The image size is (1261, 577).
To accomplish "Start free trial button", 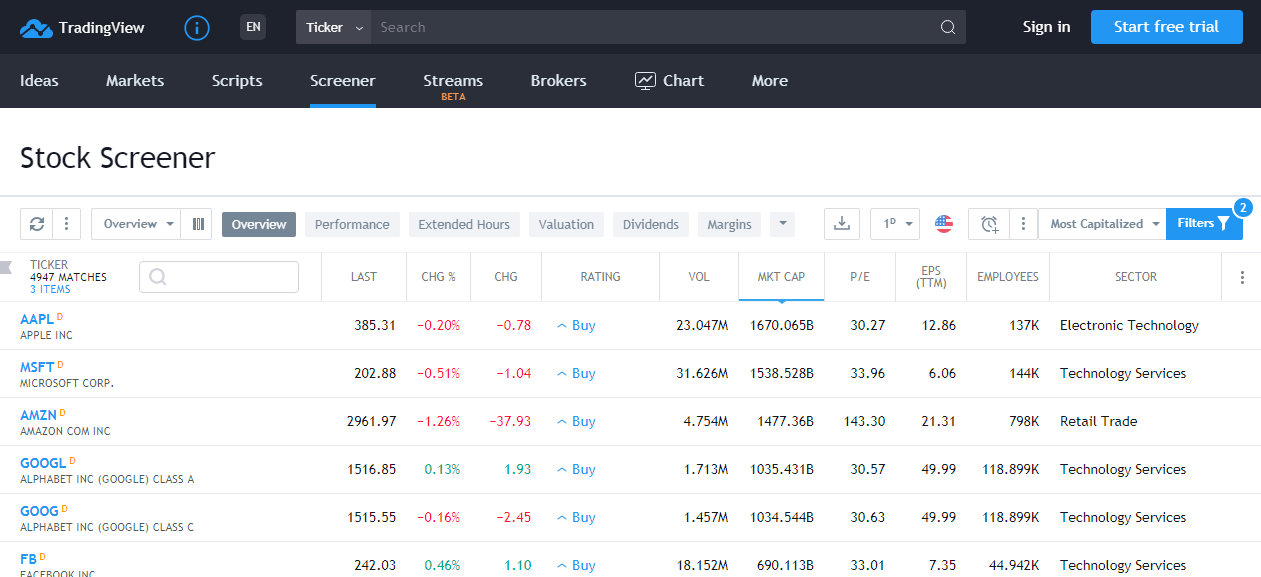I will pos(1166,27).
